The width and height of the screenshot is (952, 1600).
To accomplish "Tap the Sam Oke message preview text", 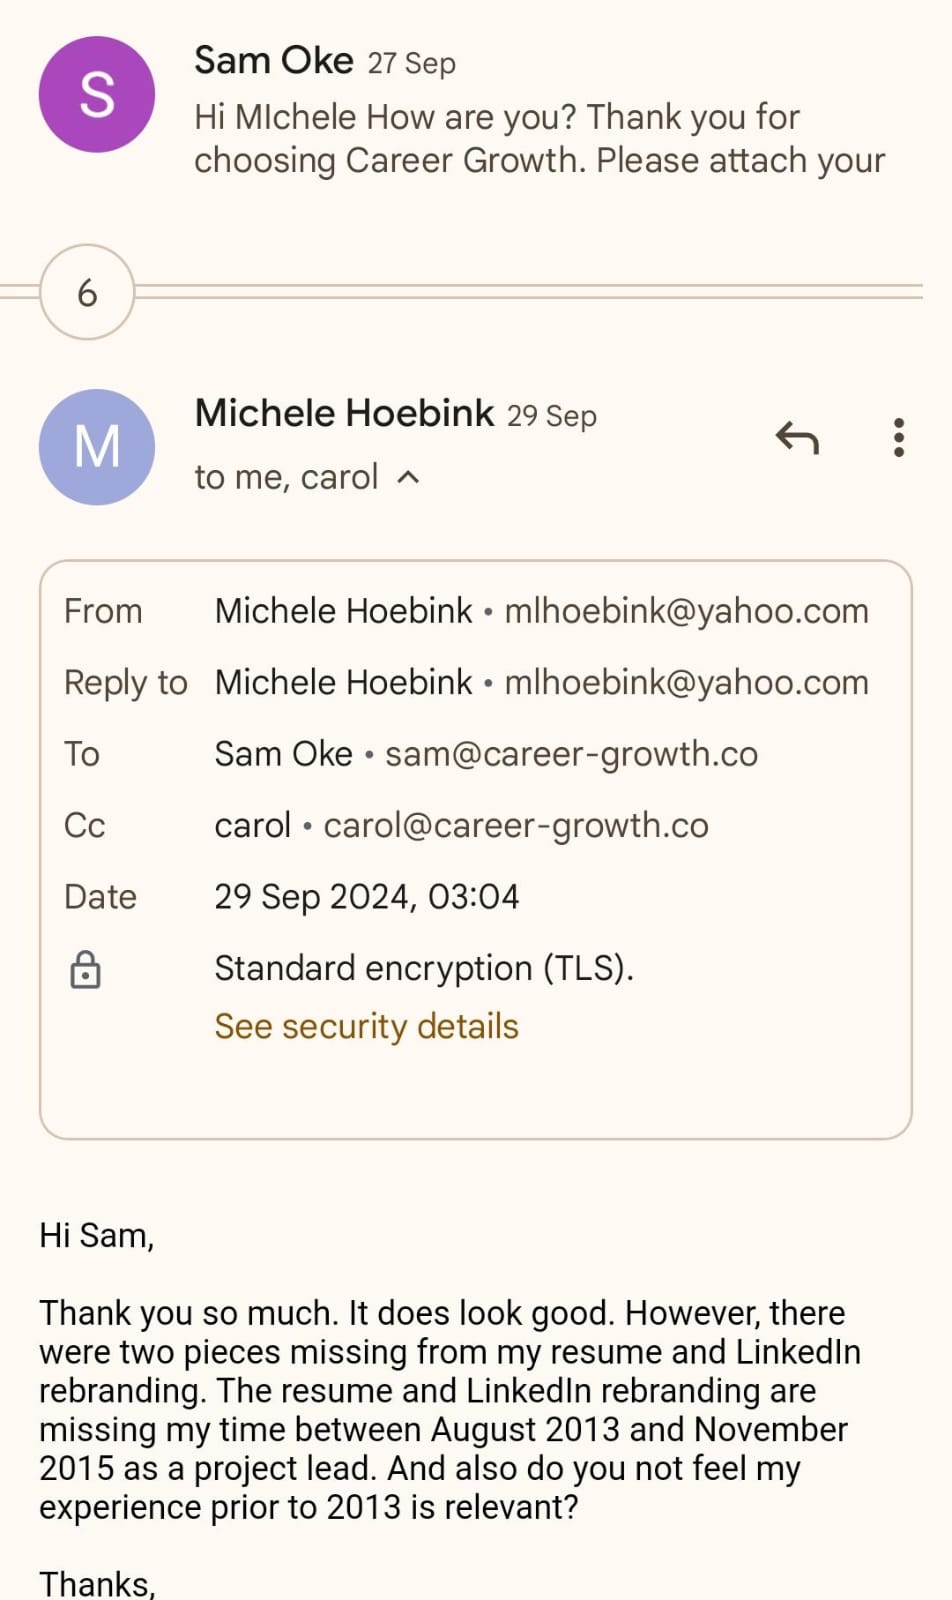I will [540, 138].
